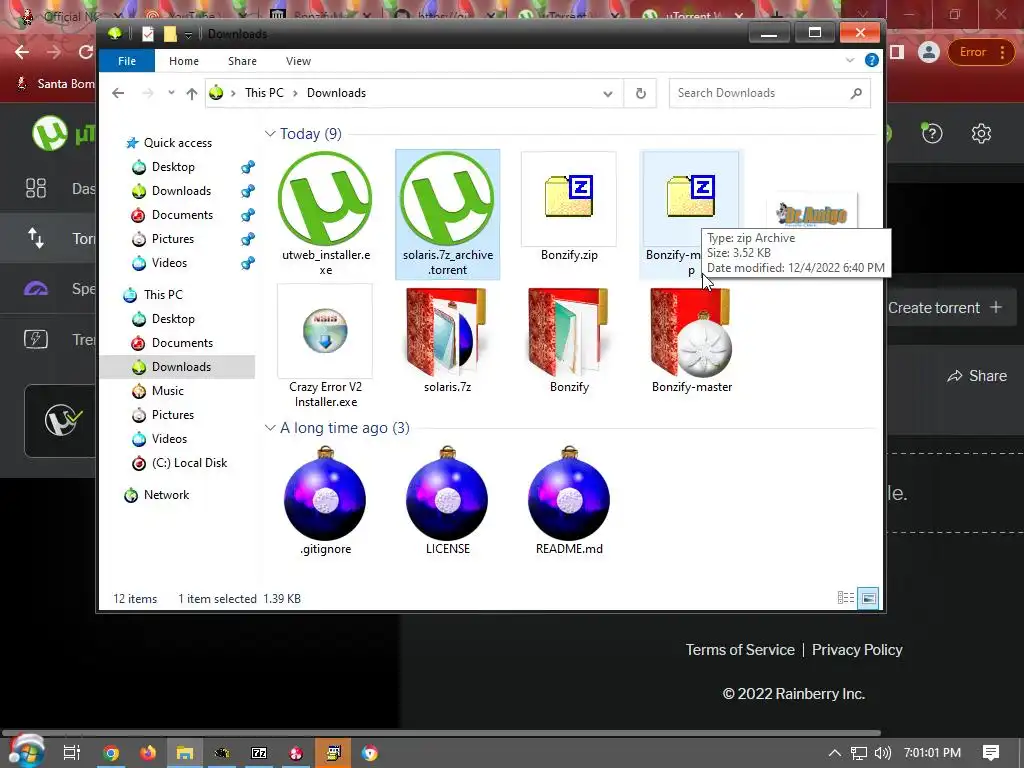Expand the ribbon with chevron

click(850, 60)
